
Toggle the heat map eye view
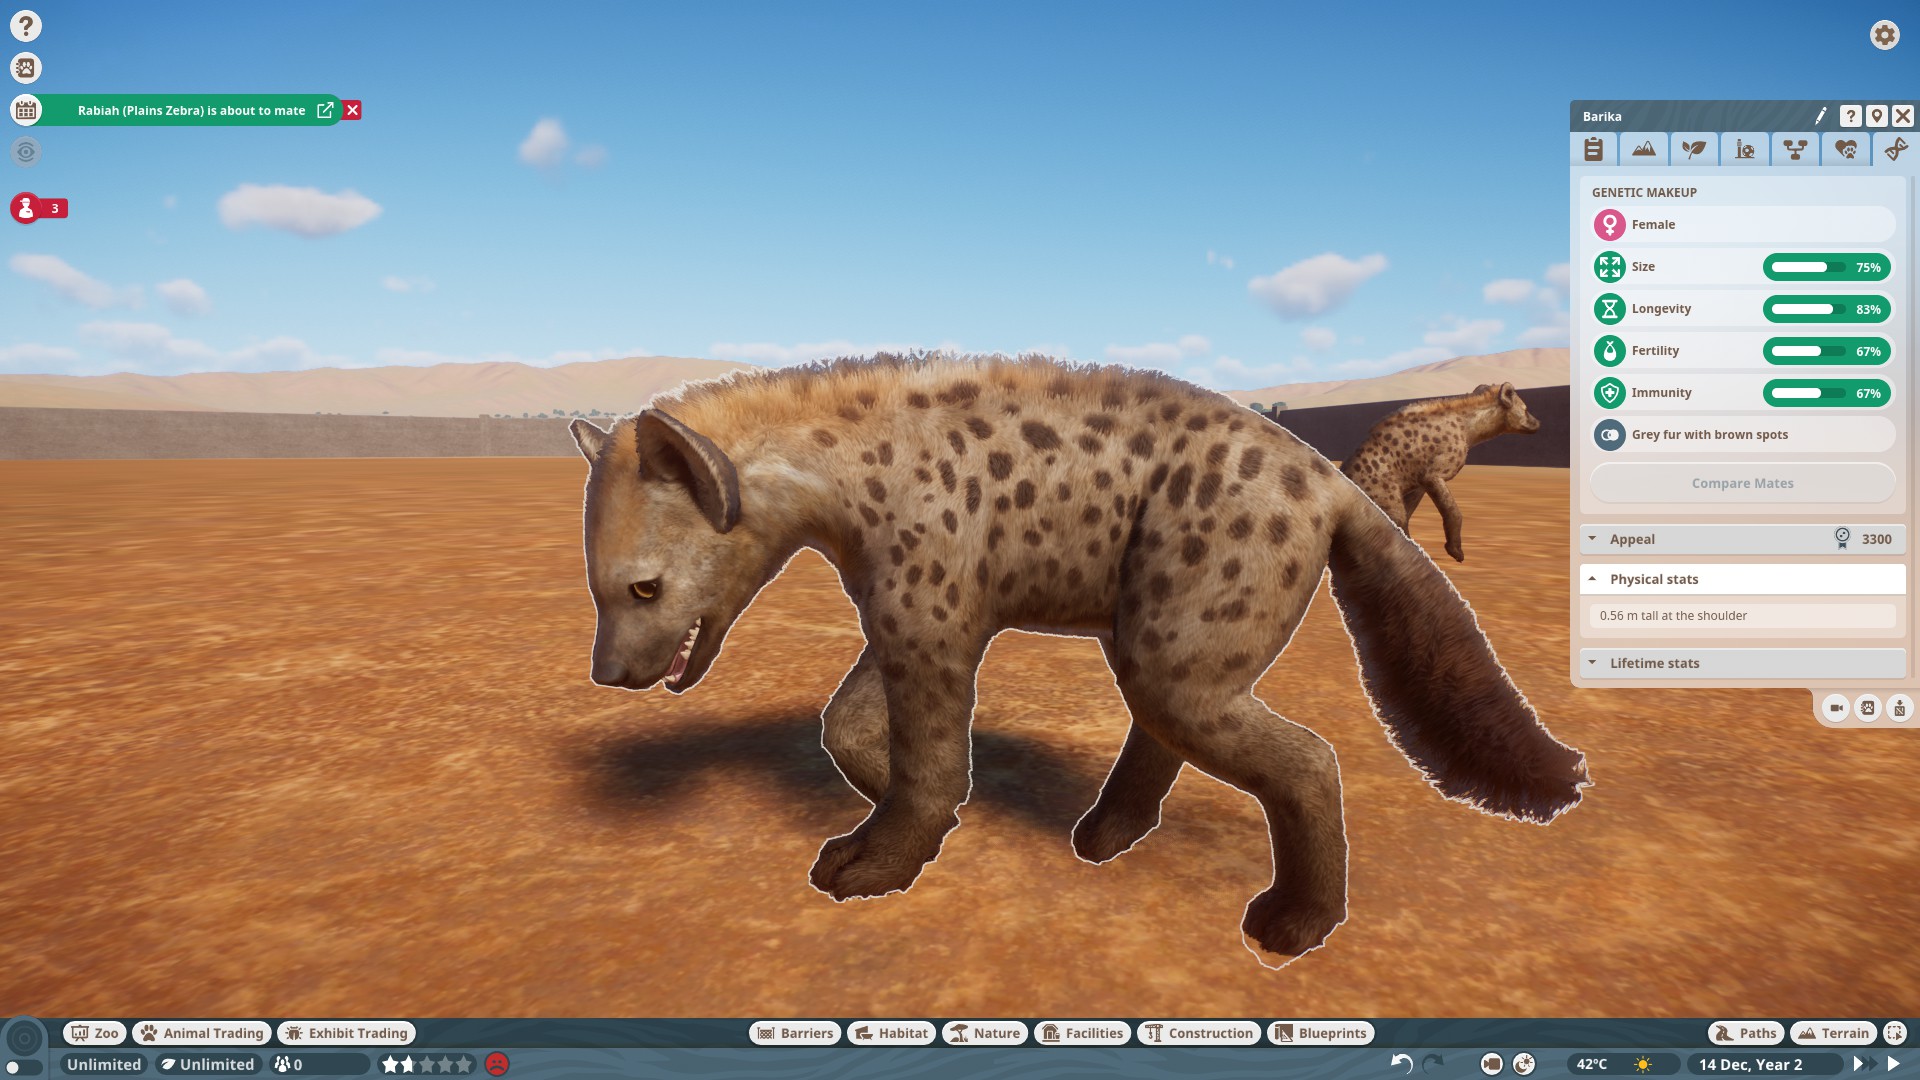click(x=26, y=152)
